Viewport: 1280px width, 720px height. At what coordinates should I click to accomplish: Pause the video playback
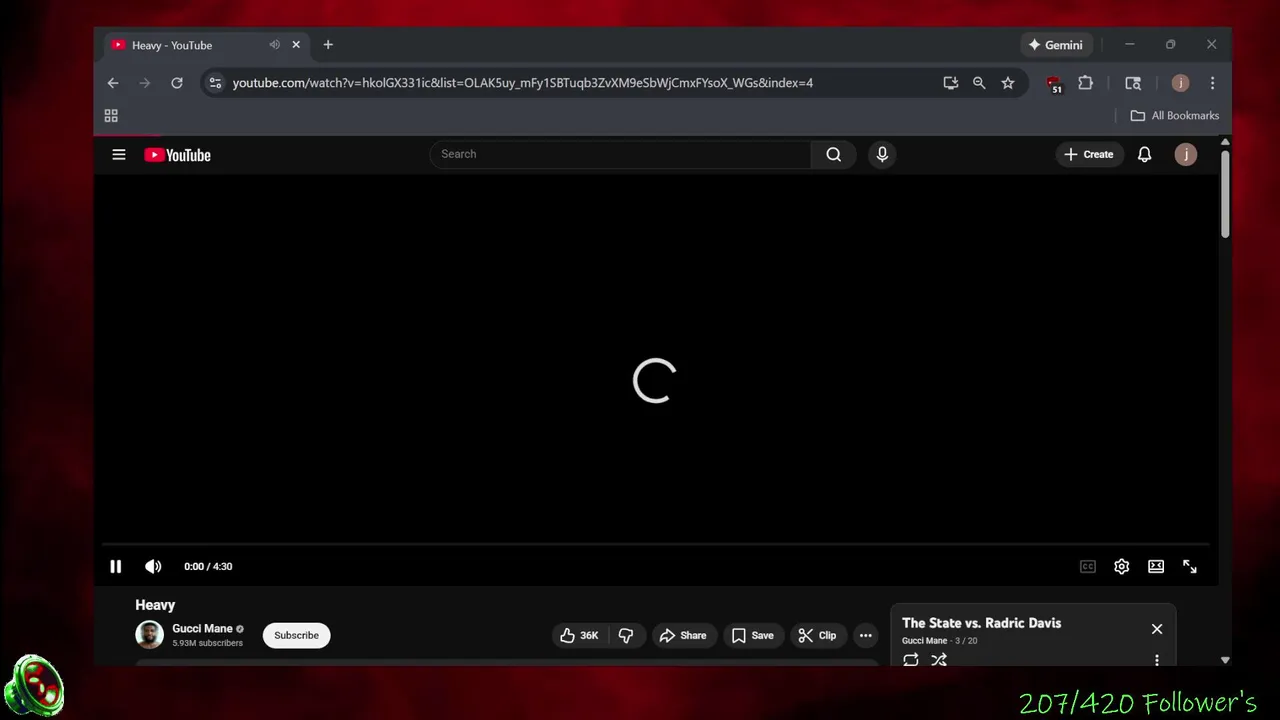[x=115, y=566]
